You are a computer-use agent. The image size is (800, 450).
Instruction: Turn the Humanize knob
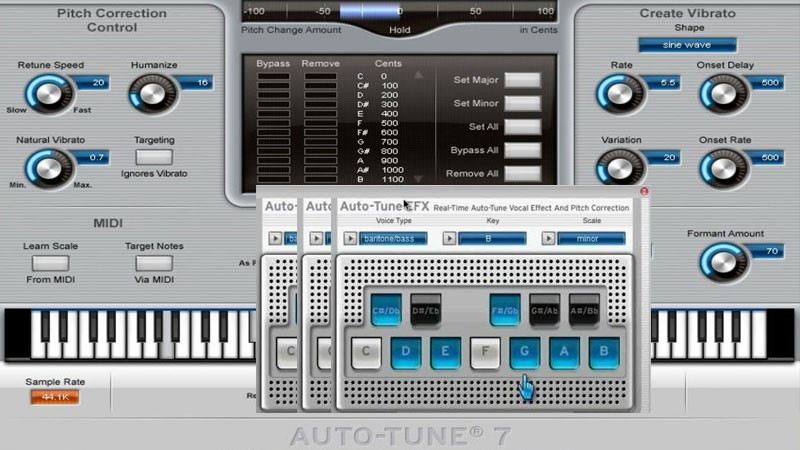153,94
